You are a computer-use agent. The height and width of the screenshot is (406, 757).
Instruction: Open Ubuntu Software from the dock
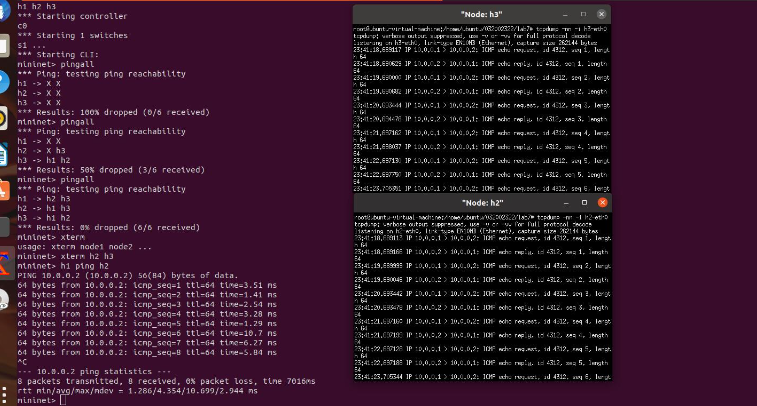(x=4, y=190)
